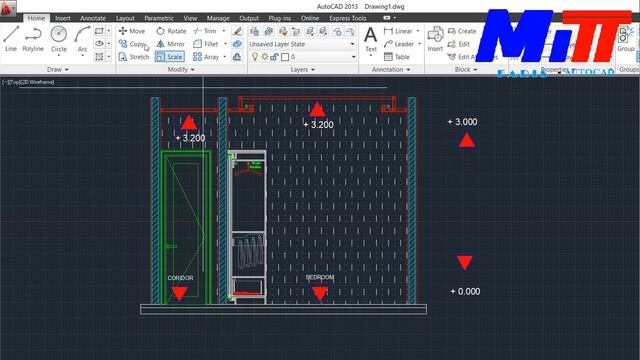This screenshot has height=360, width=640.
Task: Open the Output ribbon tab
Action: (249, 18)
